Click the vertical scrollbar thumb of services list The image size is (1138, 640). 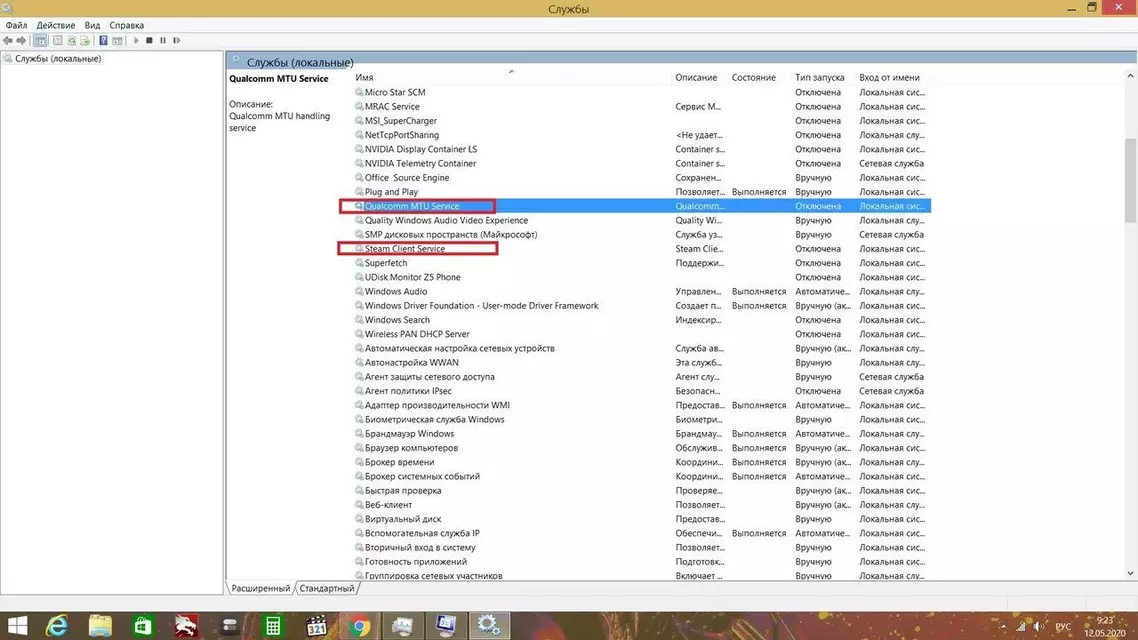[1130, 180]
